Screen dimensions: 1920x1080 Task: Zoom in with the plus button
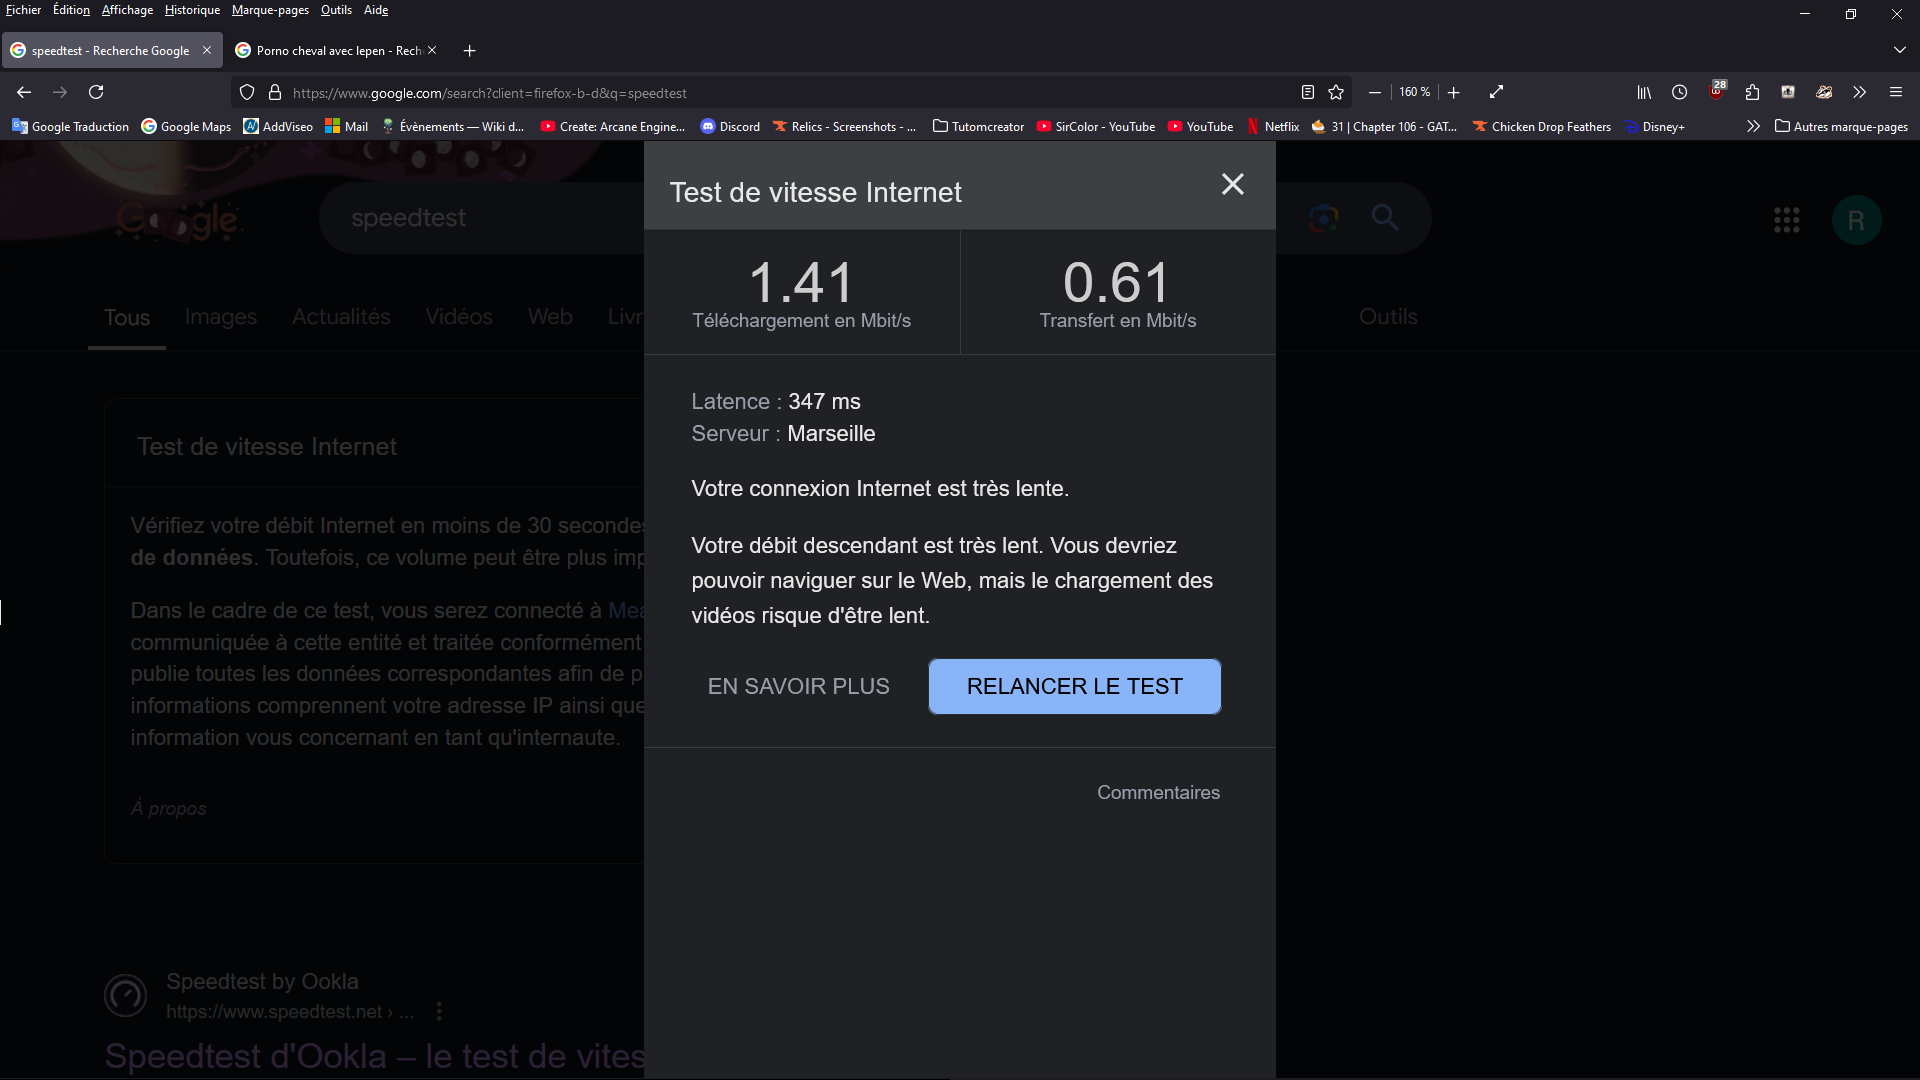pyautogui.click(x=1454, y=92)
